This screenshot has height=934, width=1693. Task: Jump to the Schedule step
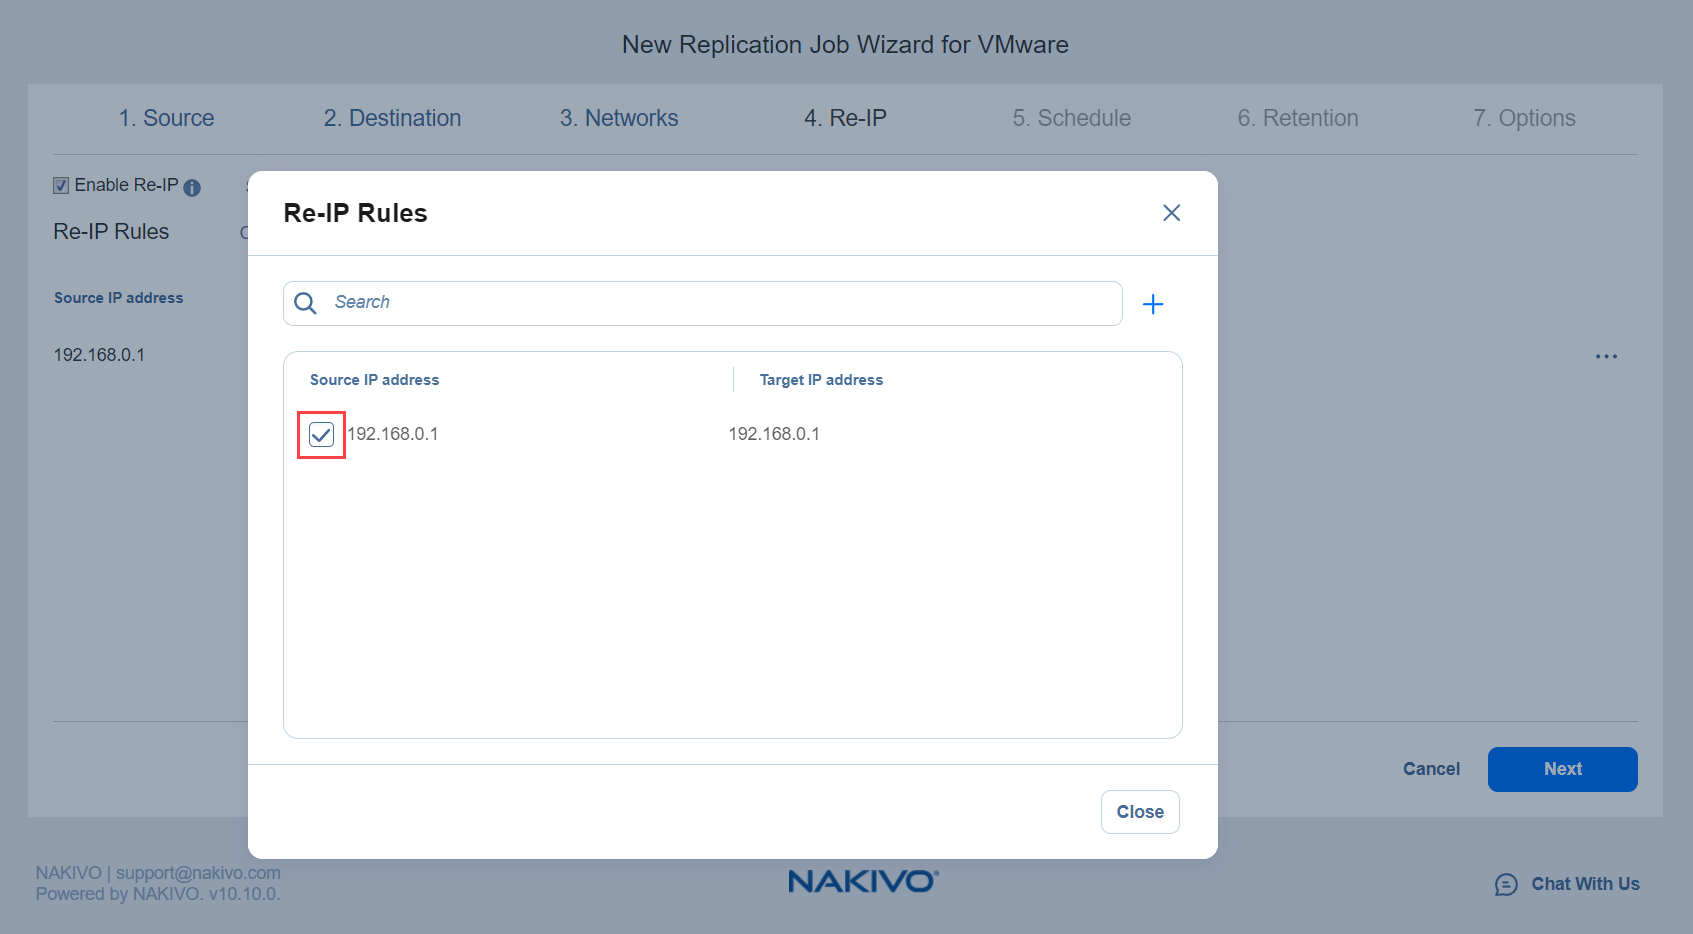point(1071,118)
